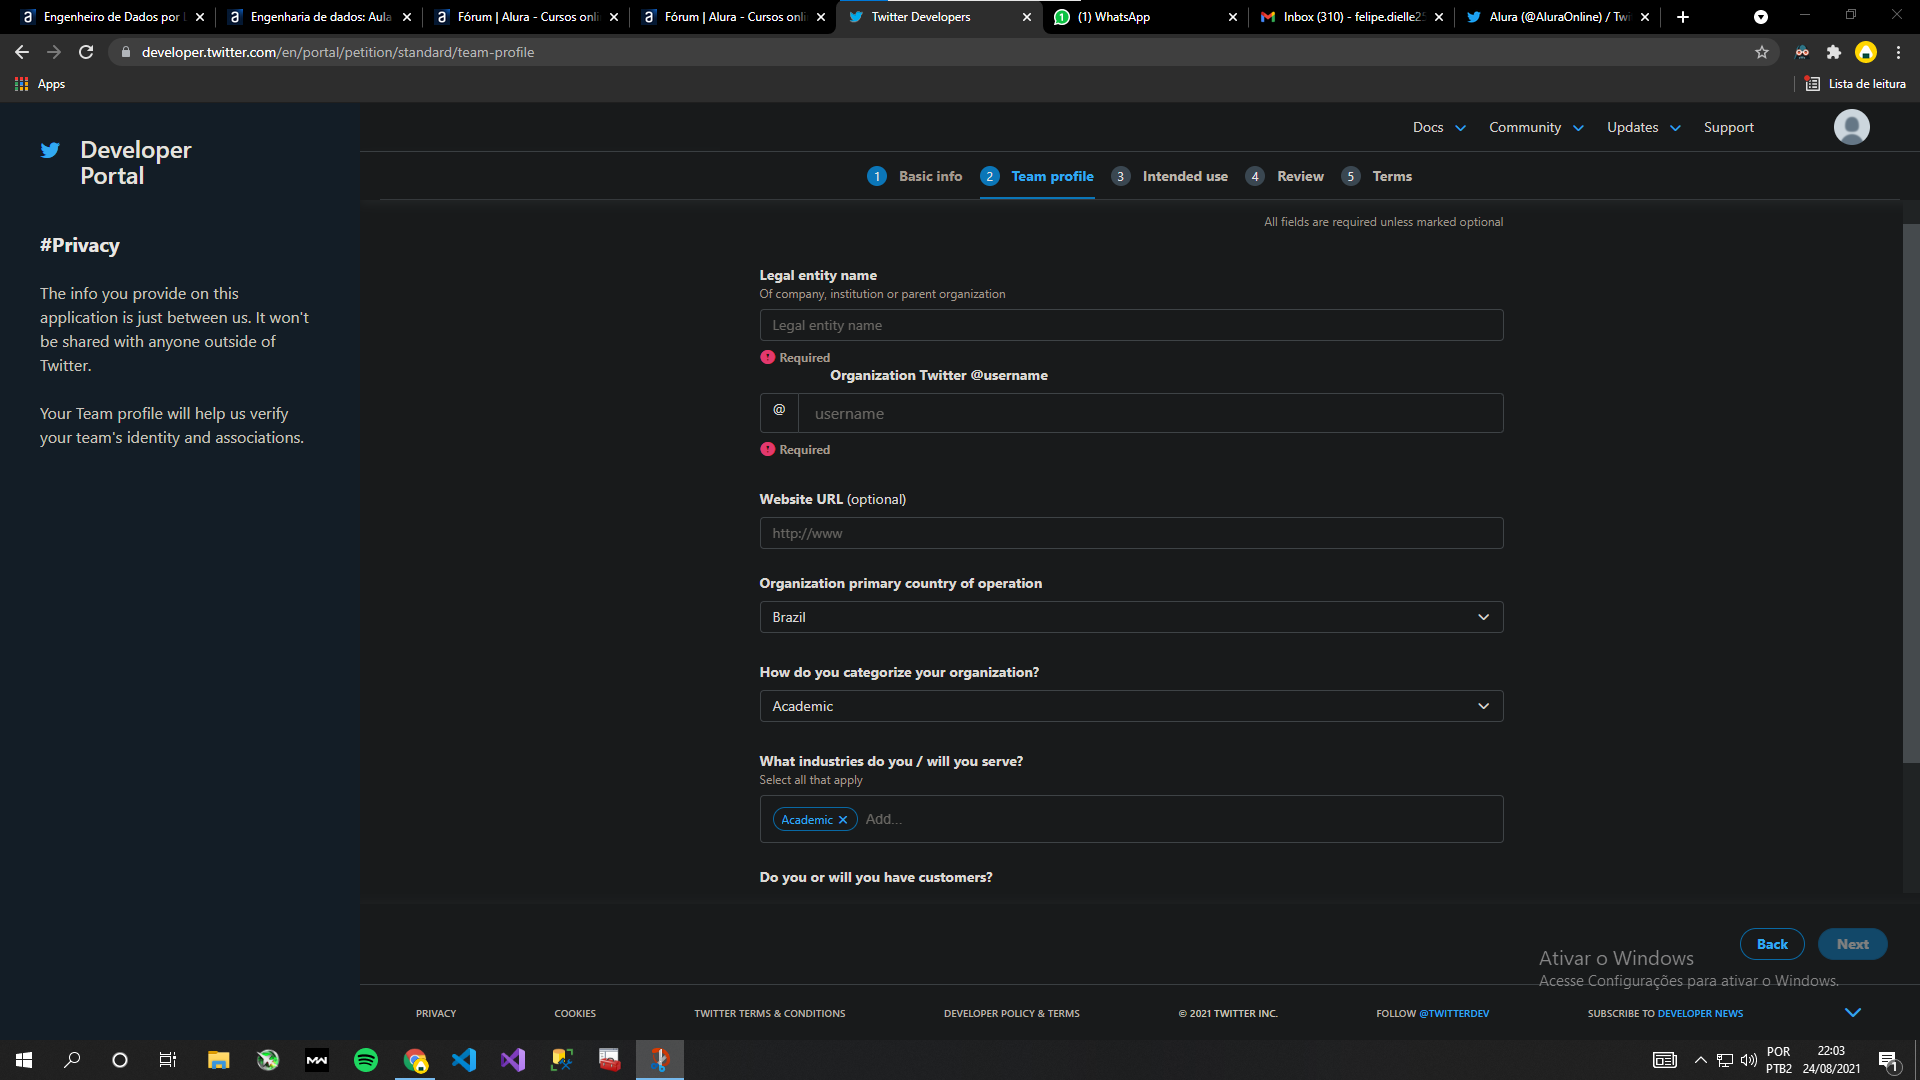Viewport: 1920px width, 1080px height.
Task: Click the Website URL optional input field
Action: coord(1131,531)
